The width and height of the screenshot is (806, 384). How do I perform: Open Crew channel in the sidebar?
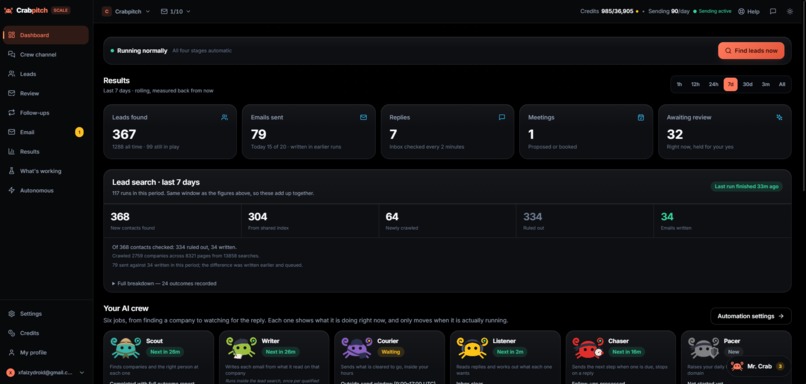[x=45, y=54]
